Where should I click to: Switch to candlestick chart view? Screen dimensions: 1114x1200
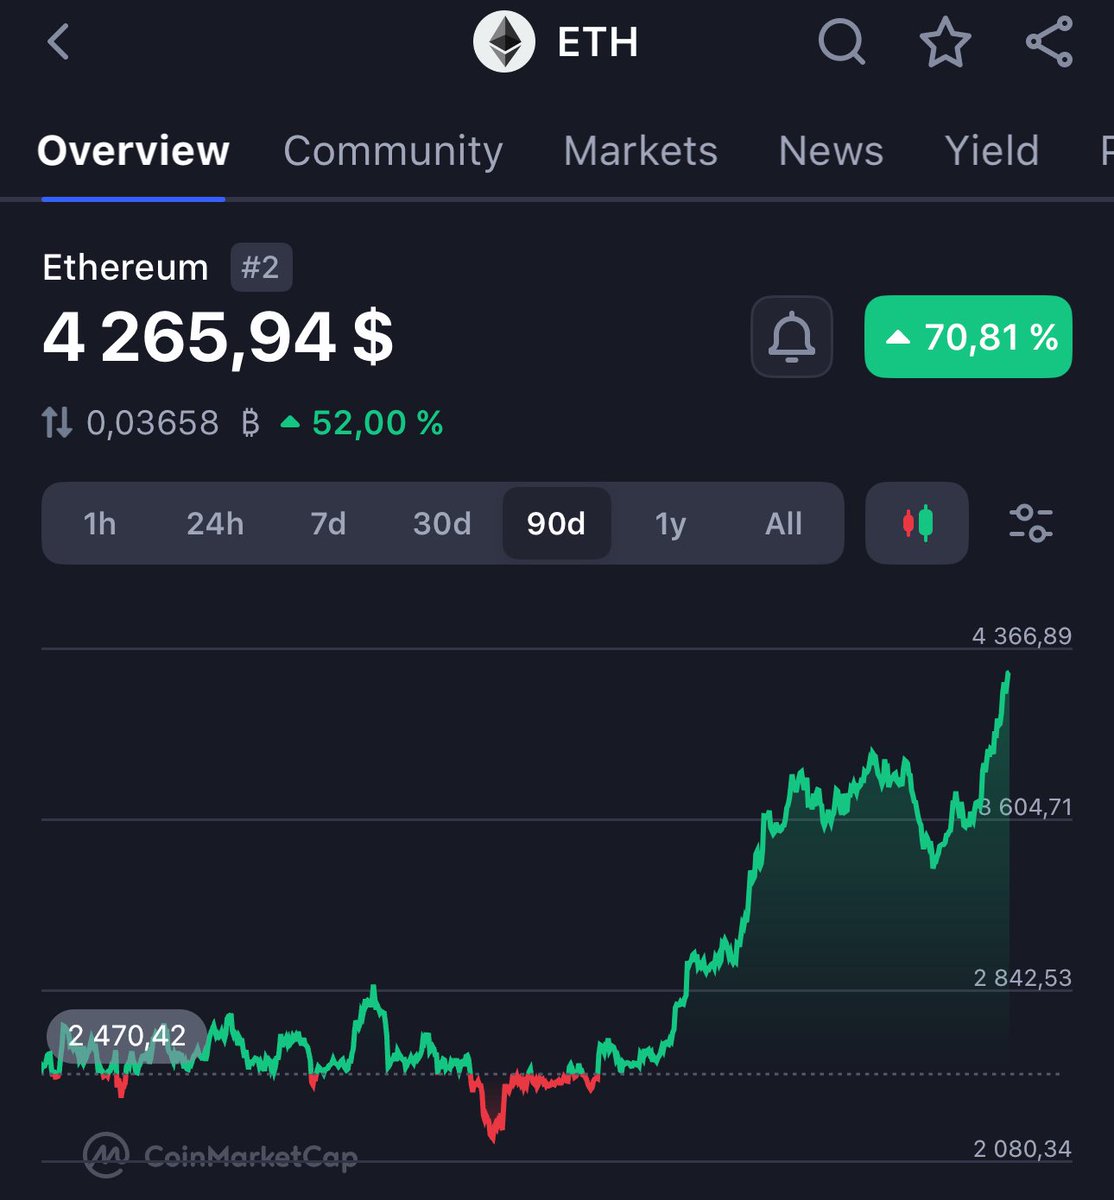(x=917, y=523)
